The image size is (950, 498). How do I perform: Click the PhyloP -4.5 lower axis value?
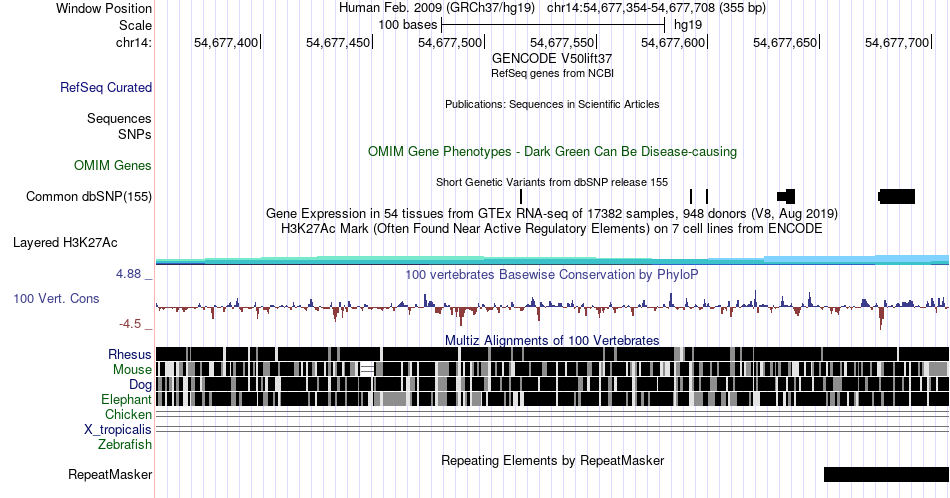click(130, 324)
